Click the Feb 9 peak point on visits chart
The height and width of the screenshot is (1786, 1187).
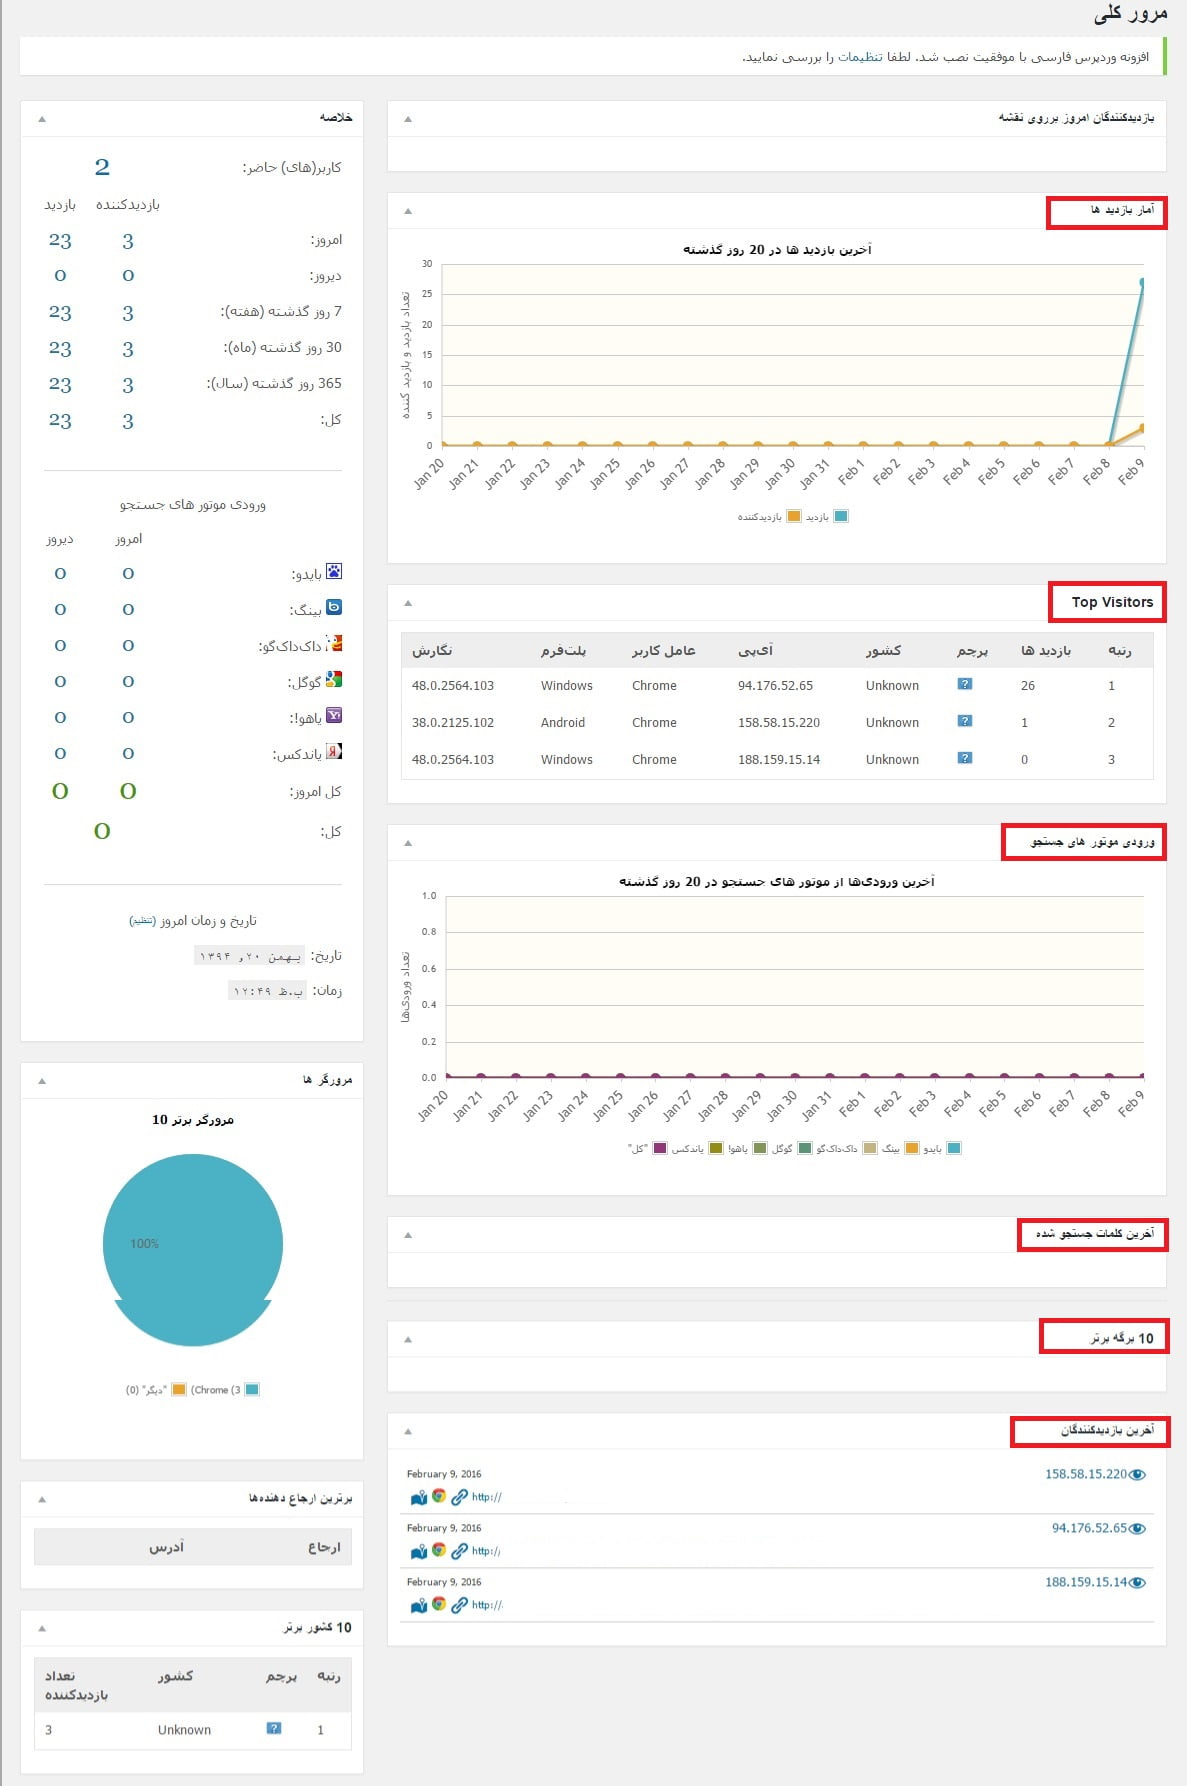tap(1141, 282)
